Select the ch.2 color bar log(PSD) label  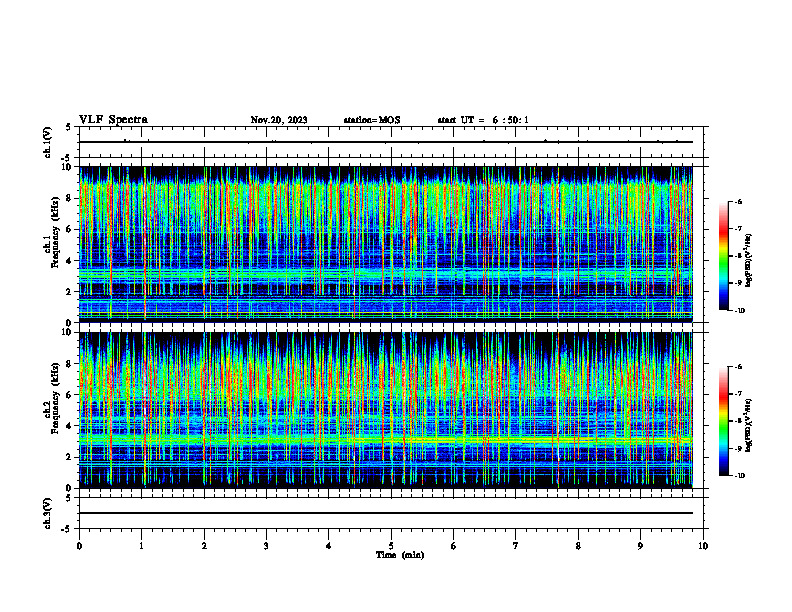[x=749, y=425]
